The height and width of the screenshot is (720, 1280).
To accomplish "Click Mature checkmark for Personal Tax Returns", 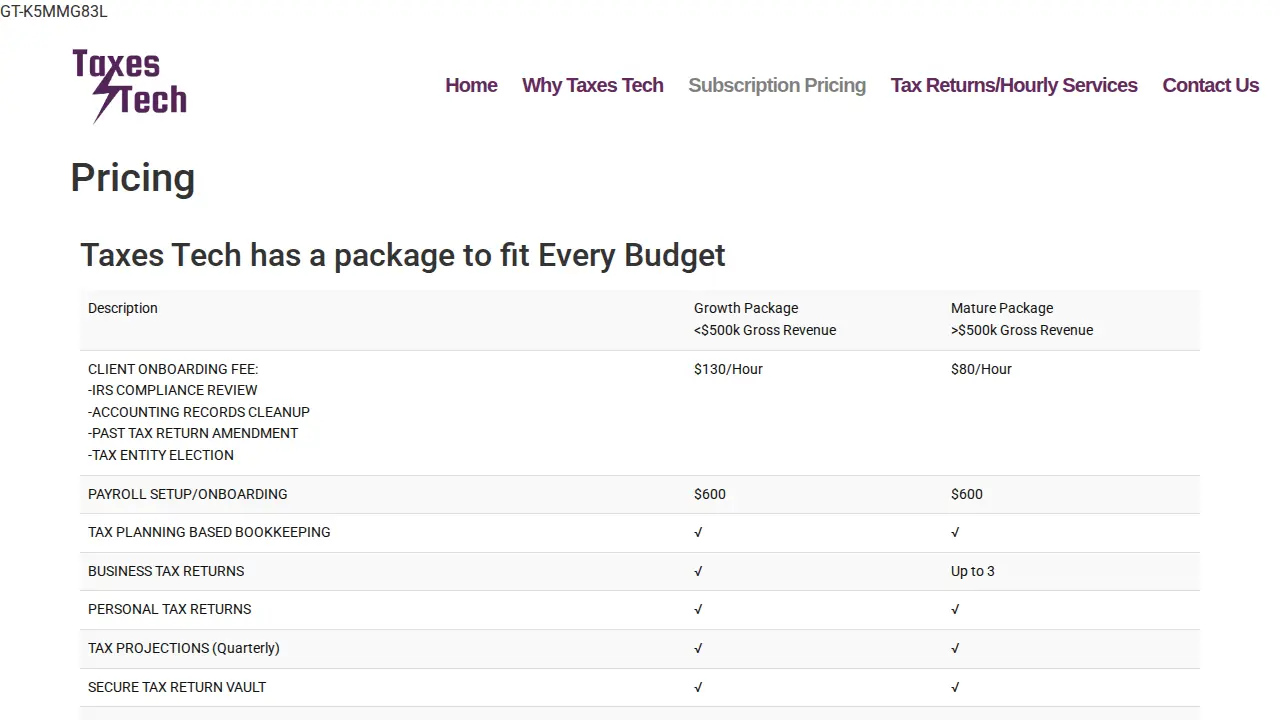I will [955, 609].
